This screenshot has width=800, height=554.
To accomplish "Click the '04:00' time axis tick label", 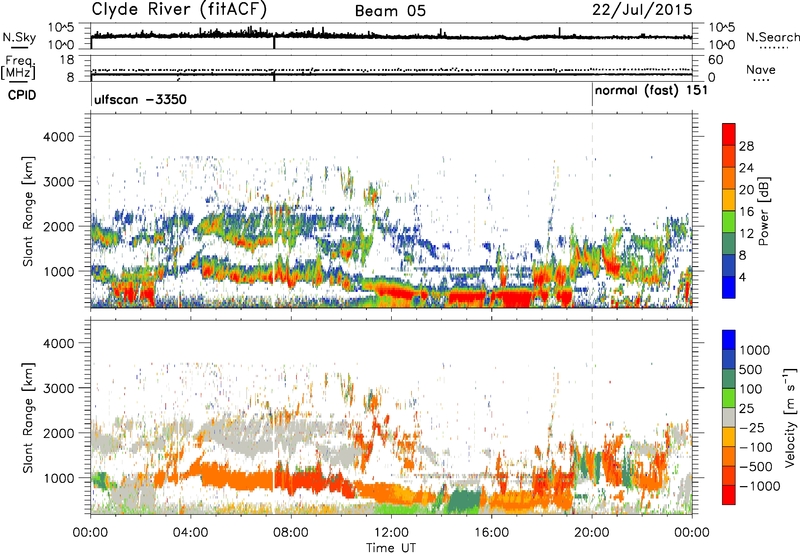I will [x=190, y=533].
